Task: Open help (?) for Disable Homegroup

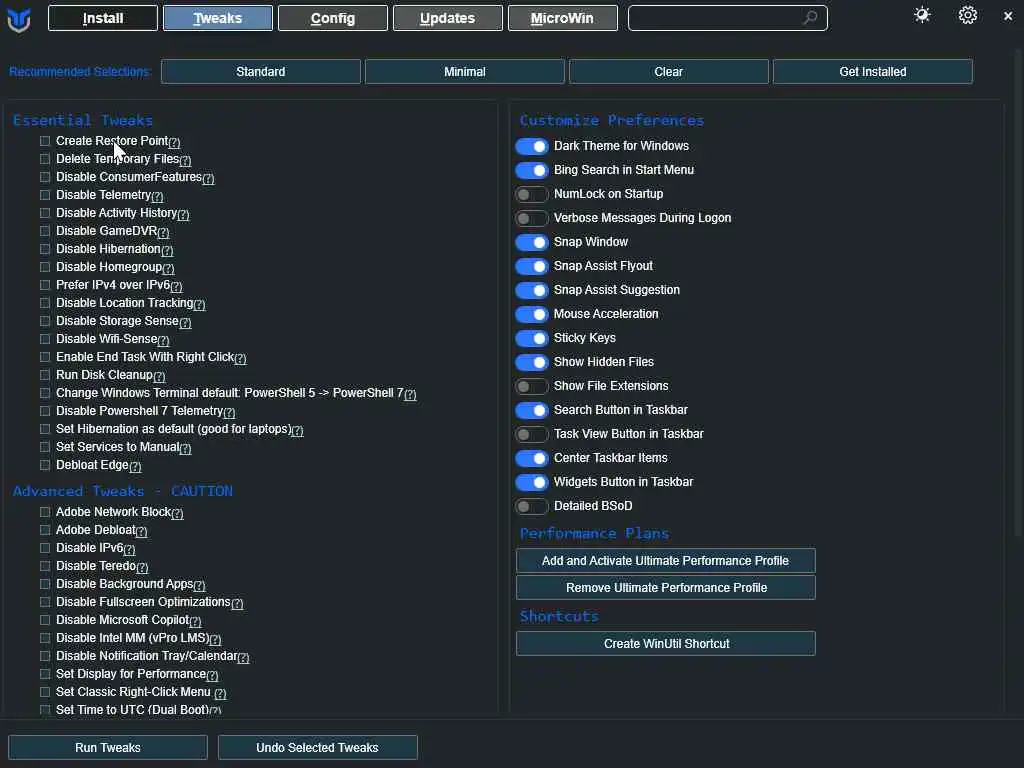Action: click(168, 268)
